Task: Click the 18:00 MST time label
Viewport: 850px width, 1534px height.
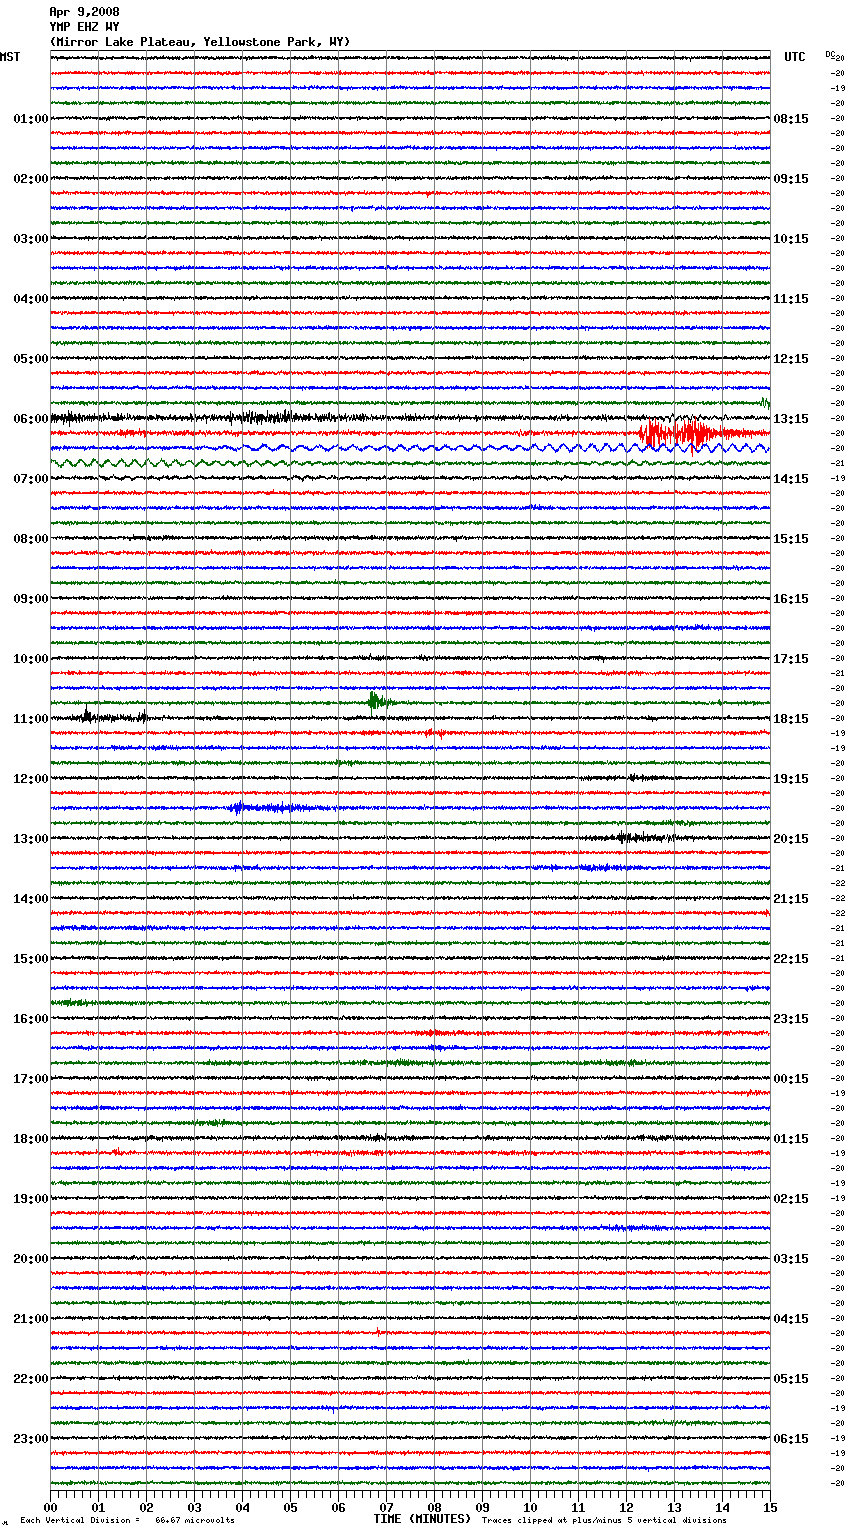Action: [31, 1139]
